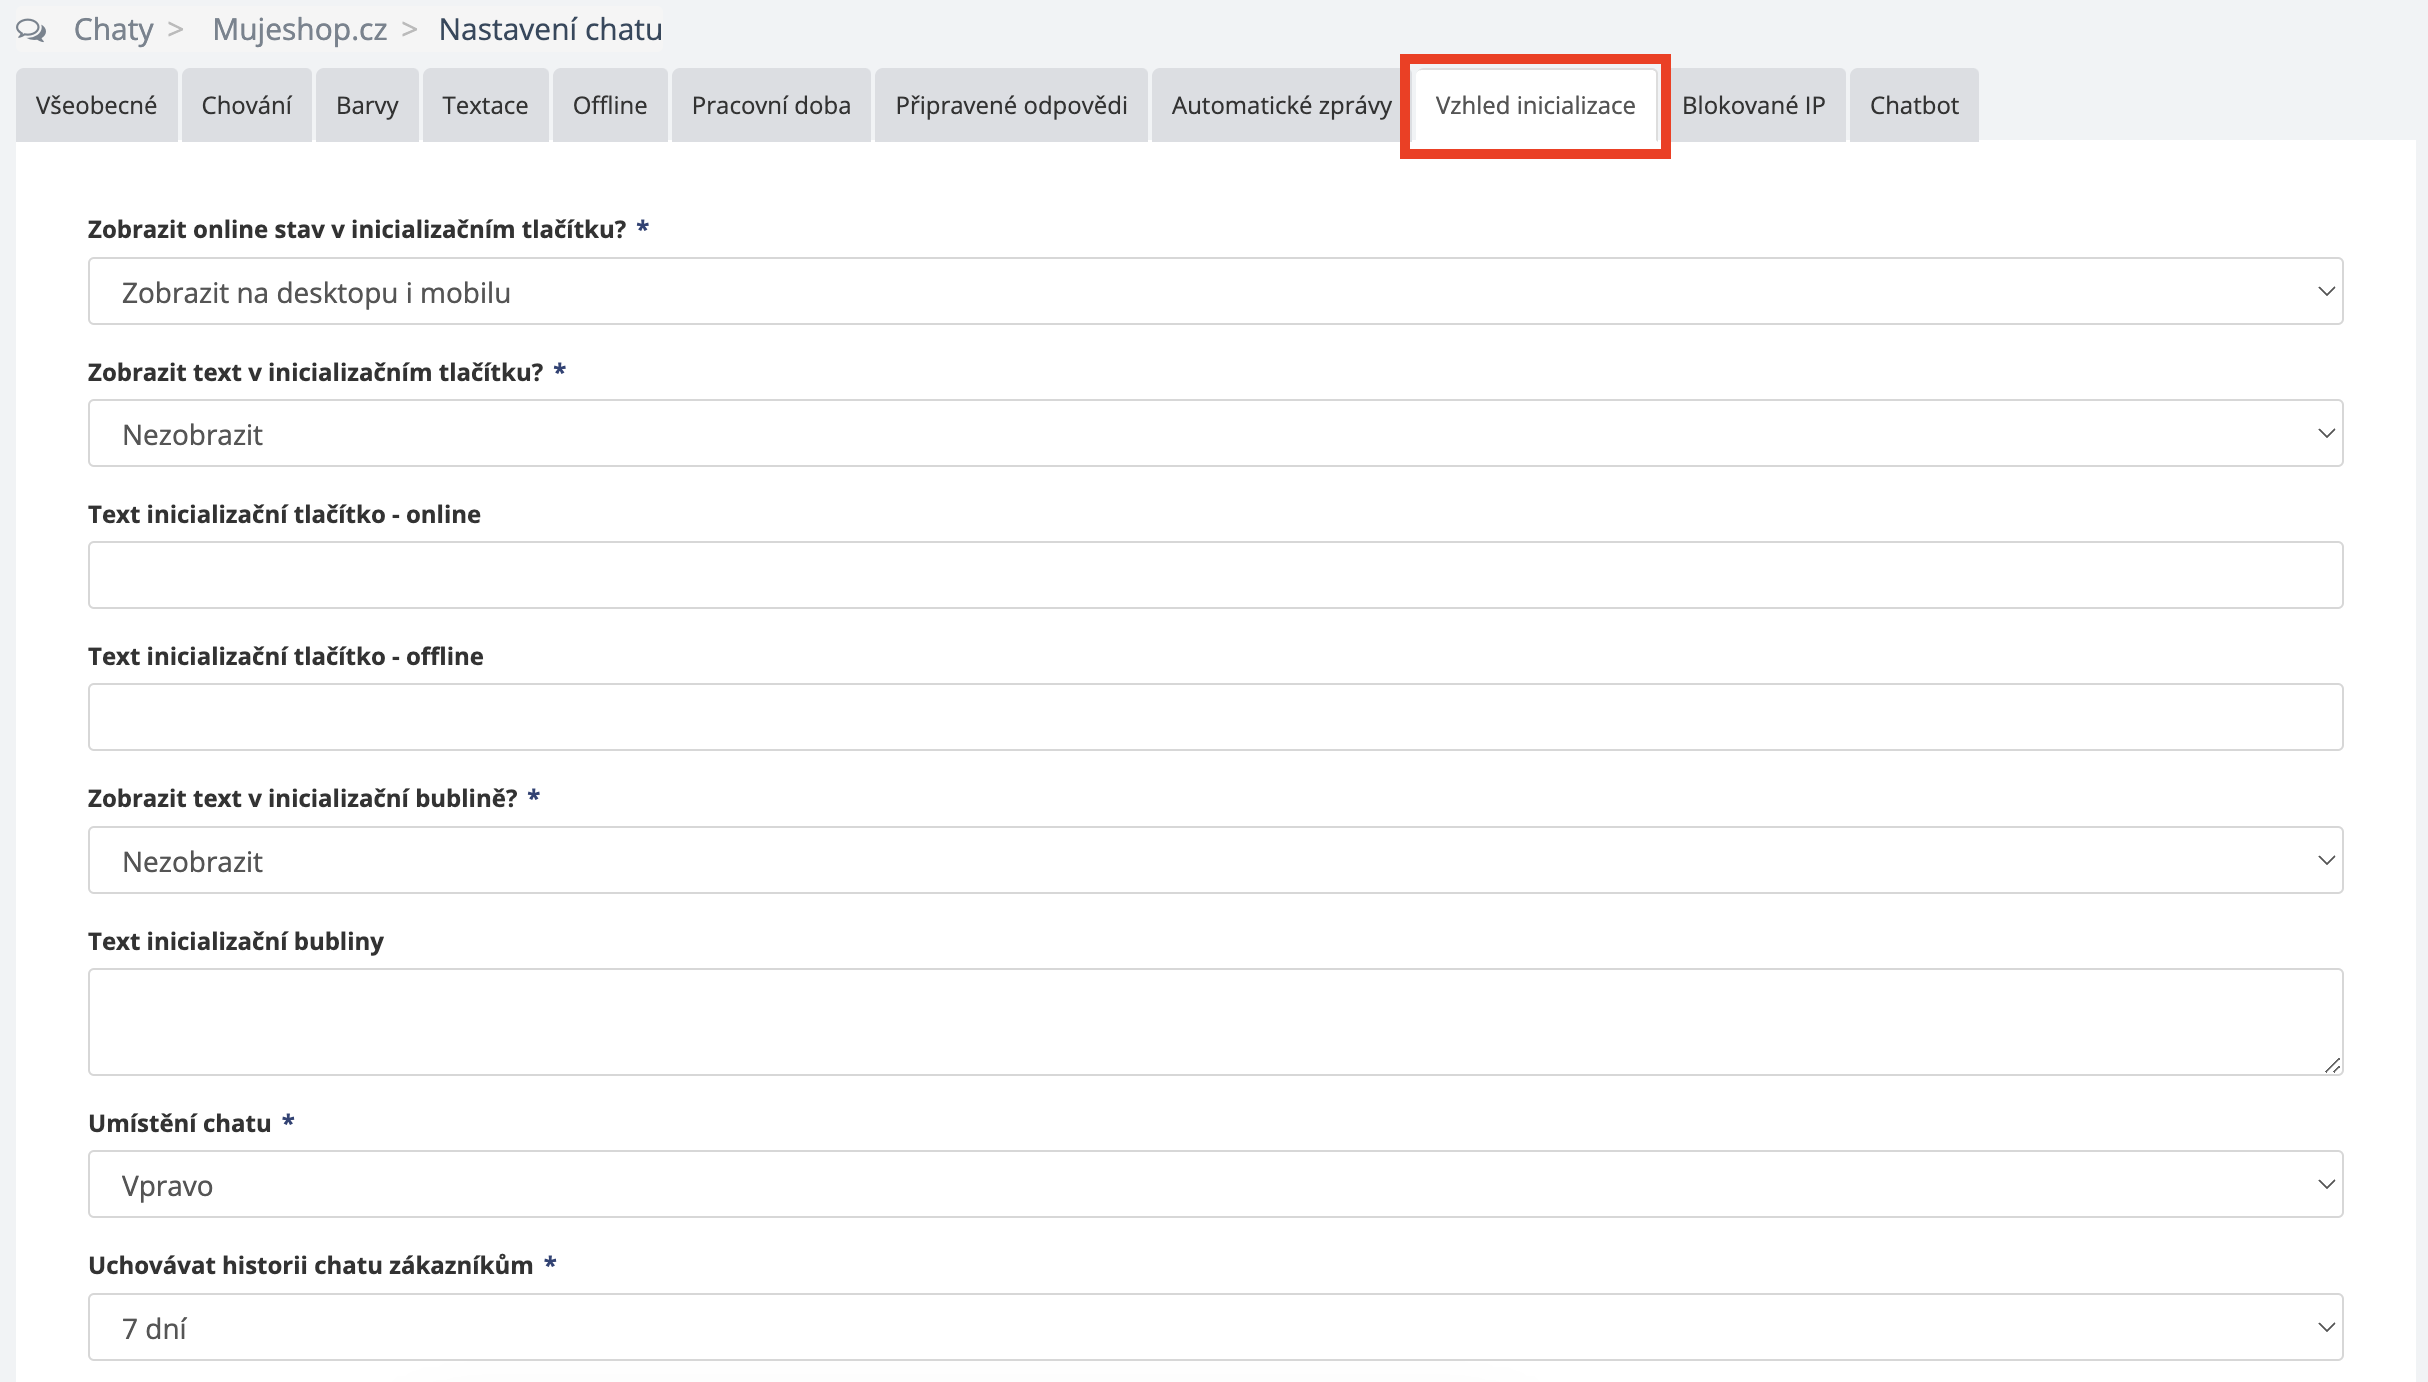This screenshot has height=1382, width=2428.
Task: Open the Umístění chatu dropdown
Action: (1215, 1185)
